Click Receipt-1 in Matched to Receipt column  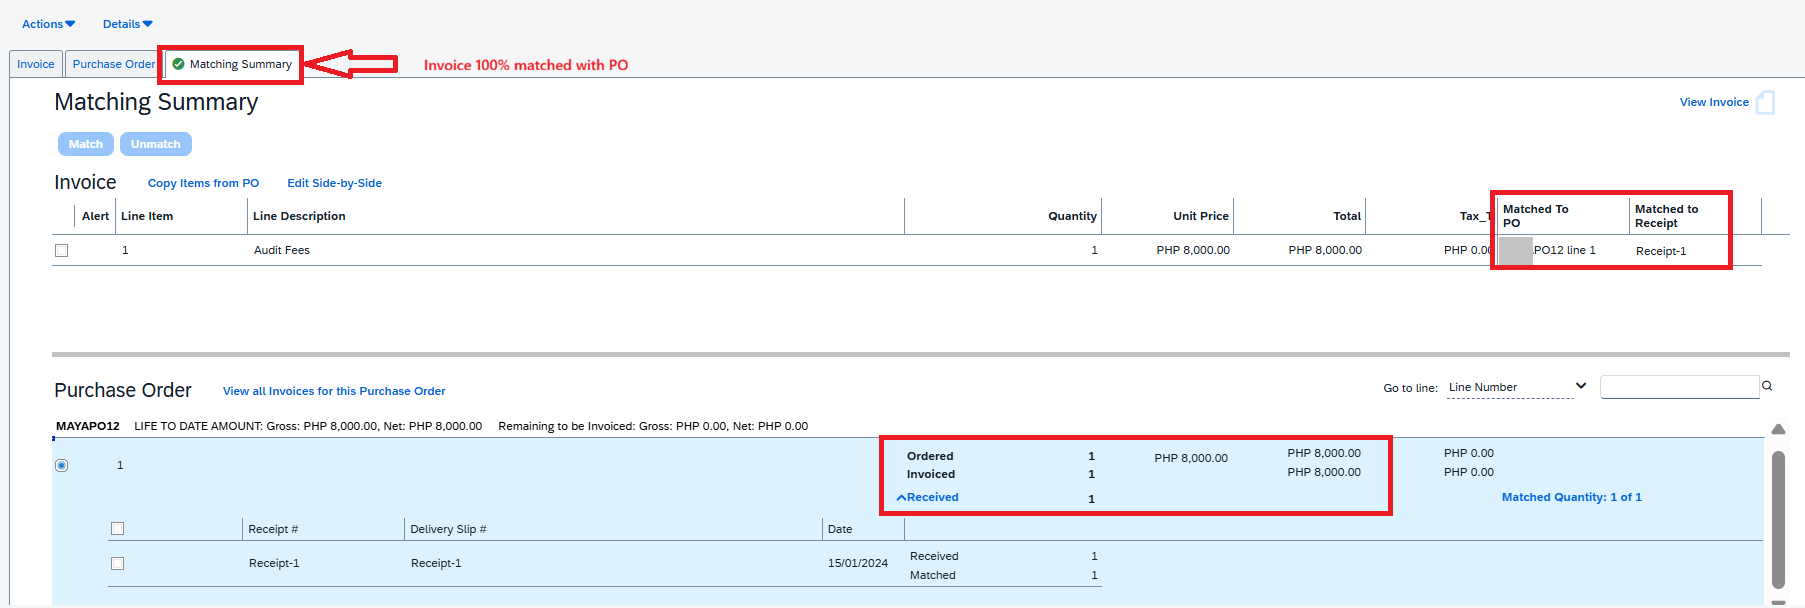tap(1661, 251)
